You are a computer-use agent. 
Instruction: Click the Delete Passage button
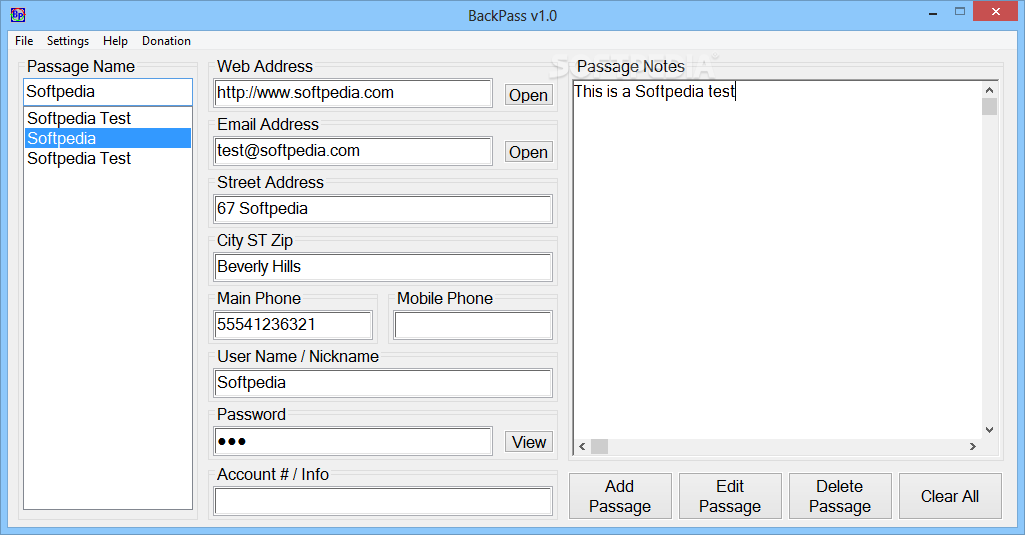coord(839,496)
